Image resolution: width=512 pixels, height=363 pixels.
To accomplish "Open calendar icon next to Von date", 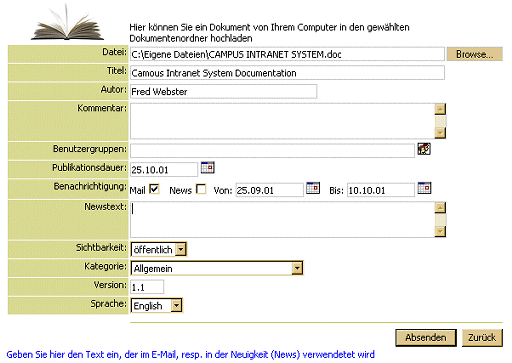I will tap(313, 188).
